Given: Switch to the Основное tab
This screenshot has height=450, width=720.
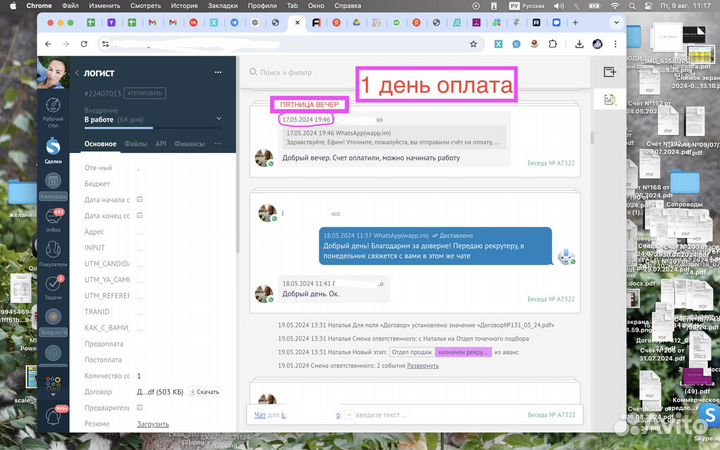Looking at the screenshot, I should point(100,144).
